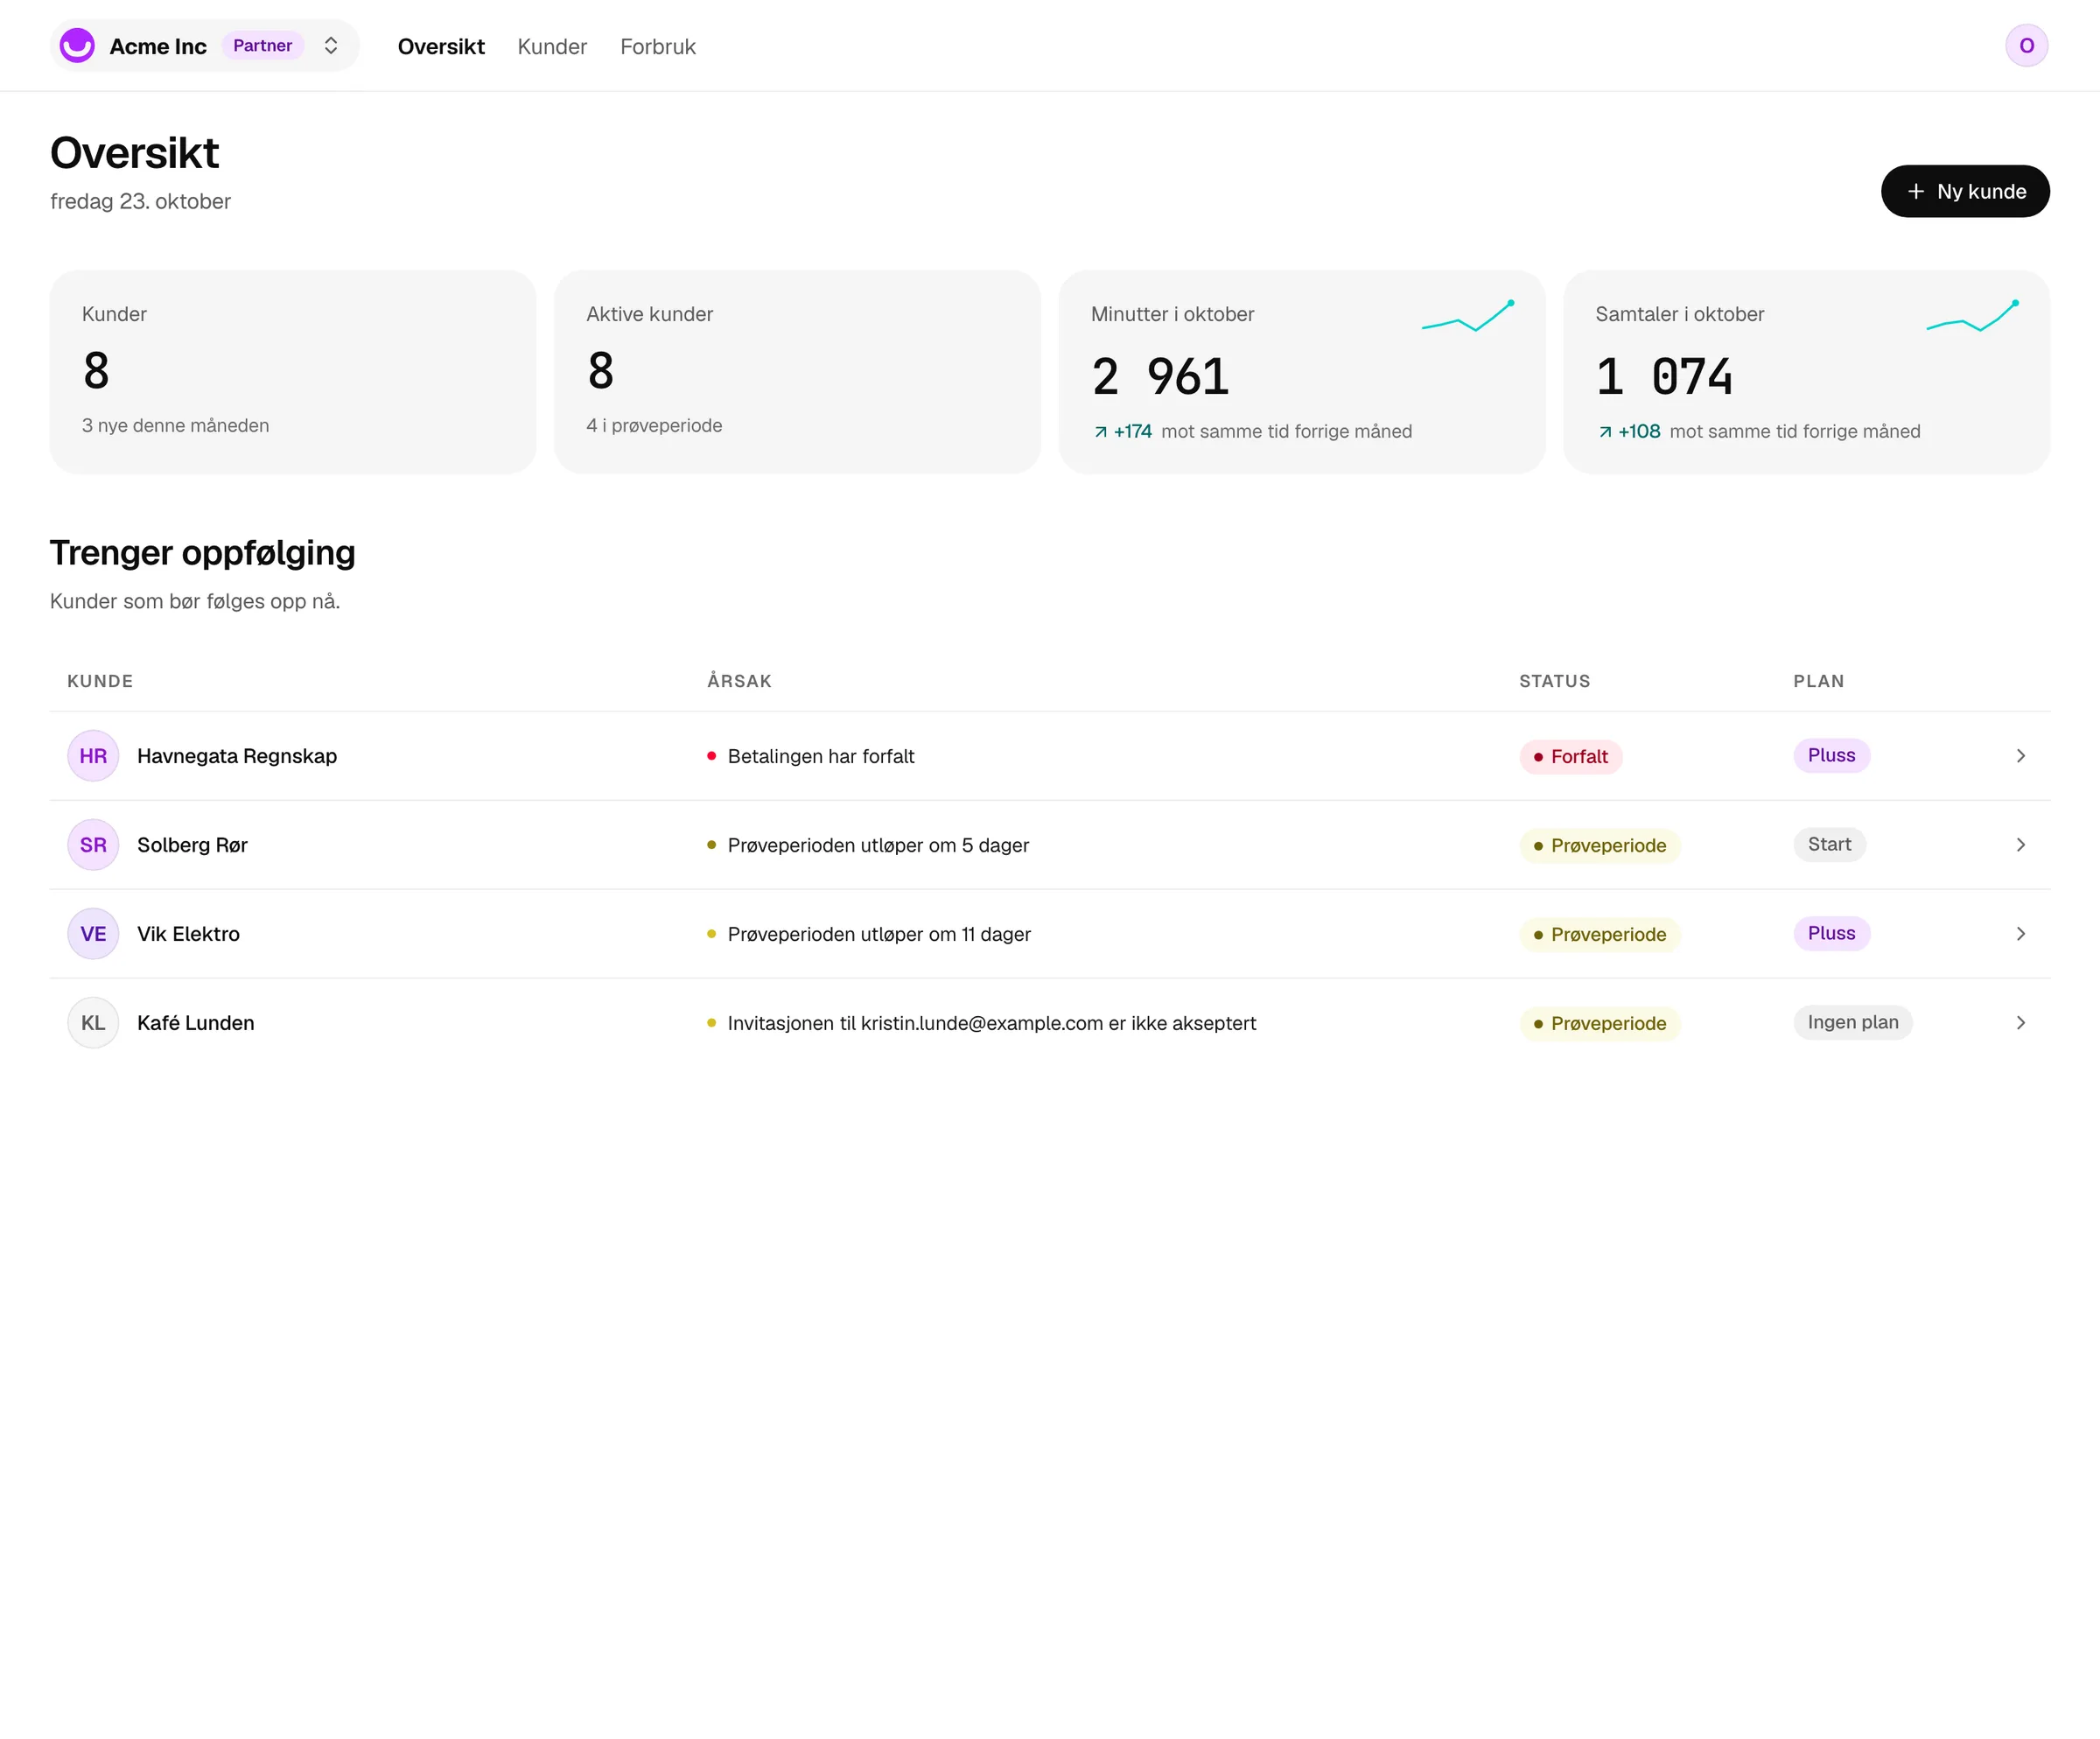This screenshot has height=1739, width=2100.
Task: Click the Minutter i oktober sparkline chart
Action: 1468,316
